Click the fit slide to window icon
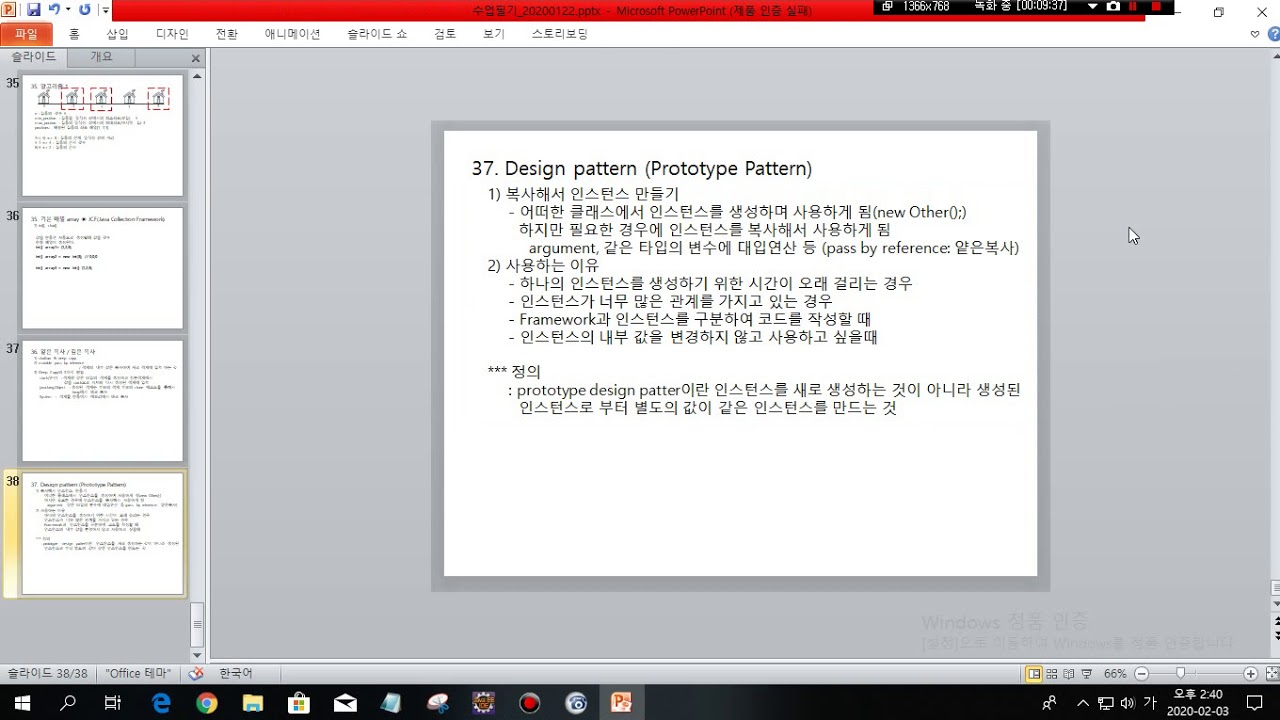 [1270, 674]
